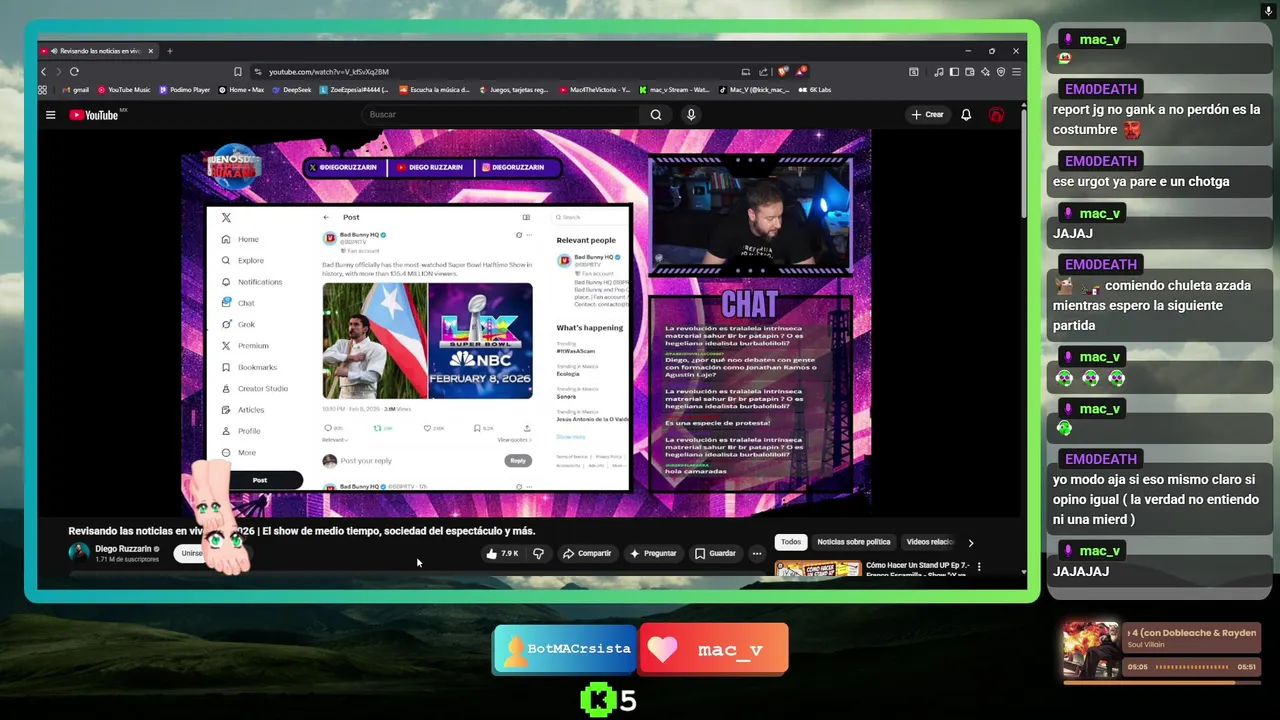The image size is (1280, 720).
Task: Select the 'Videos relacion...' chip
Action: (930, 542)
